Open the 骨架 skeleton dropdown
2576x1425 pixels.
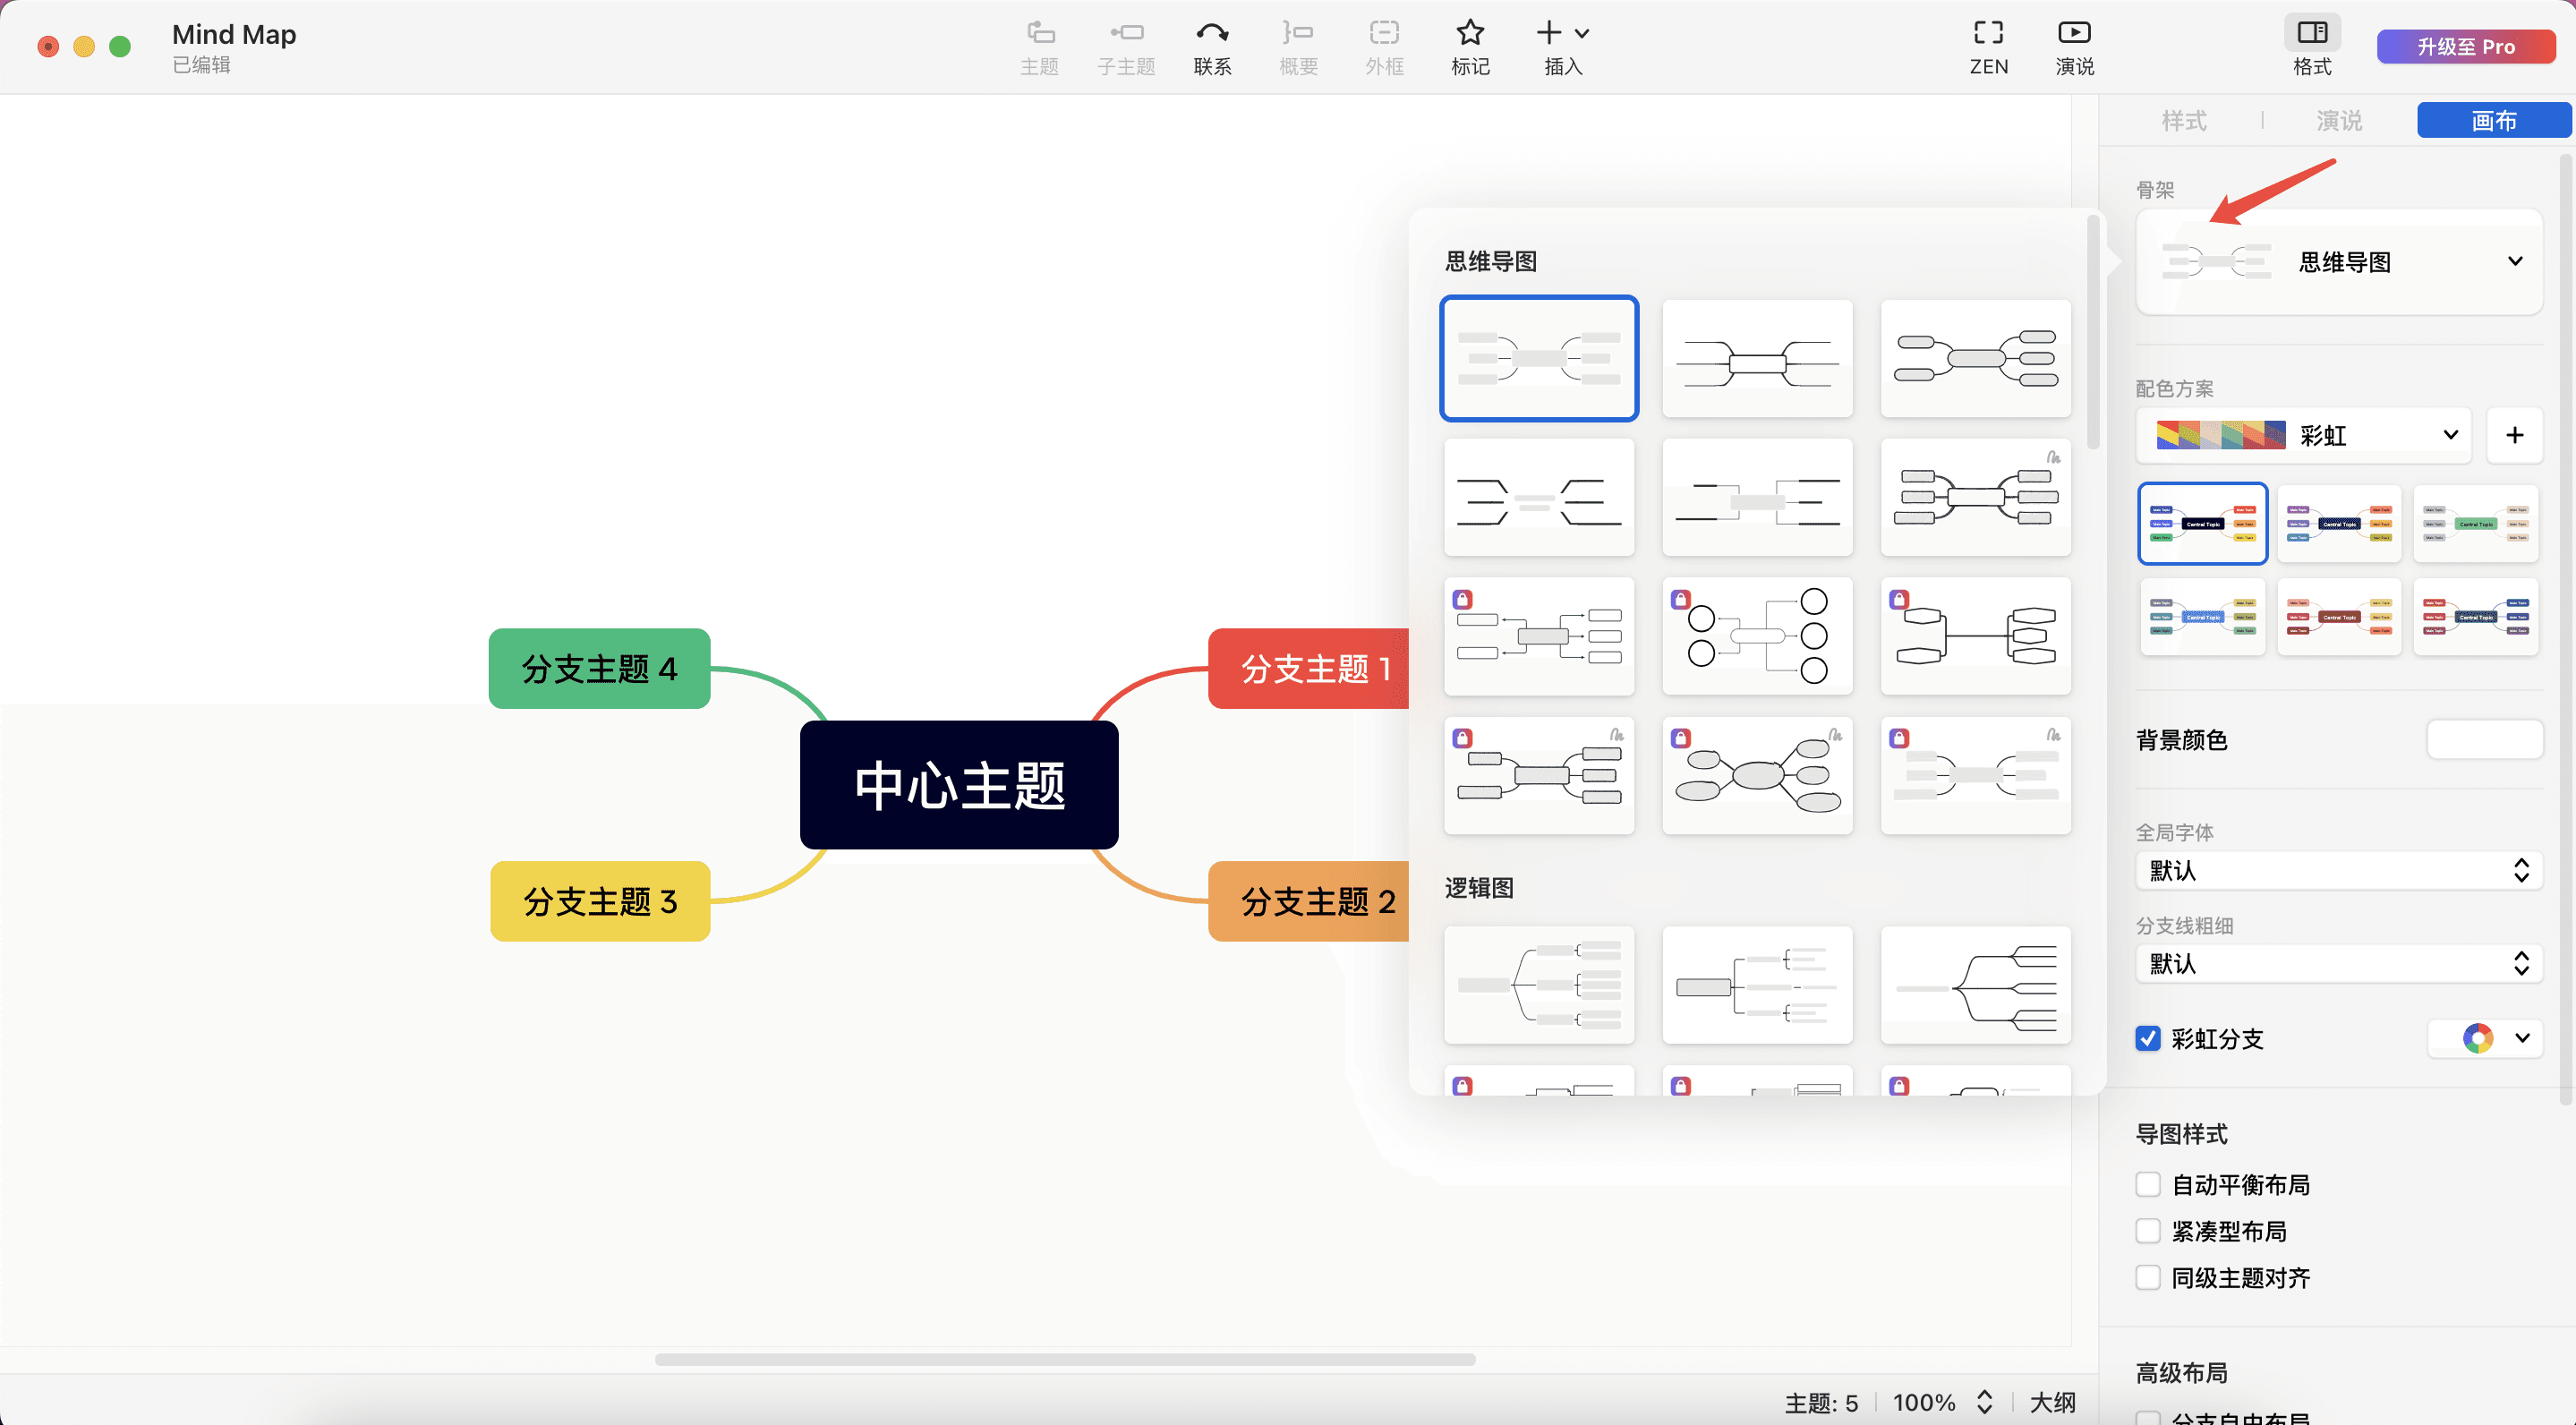2339,261
